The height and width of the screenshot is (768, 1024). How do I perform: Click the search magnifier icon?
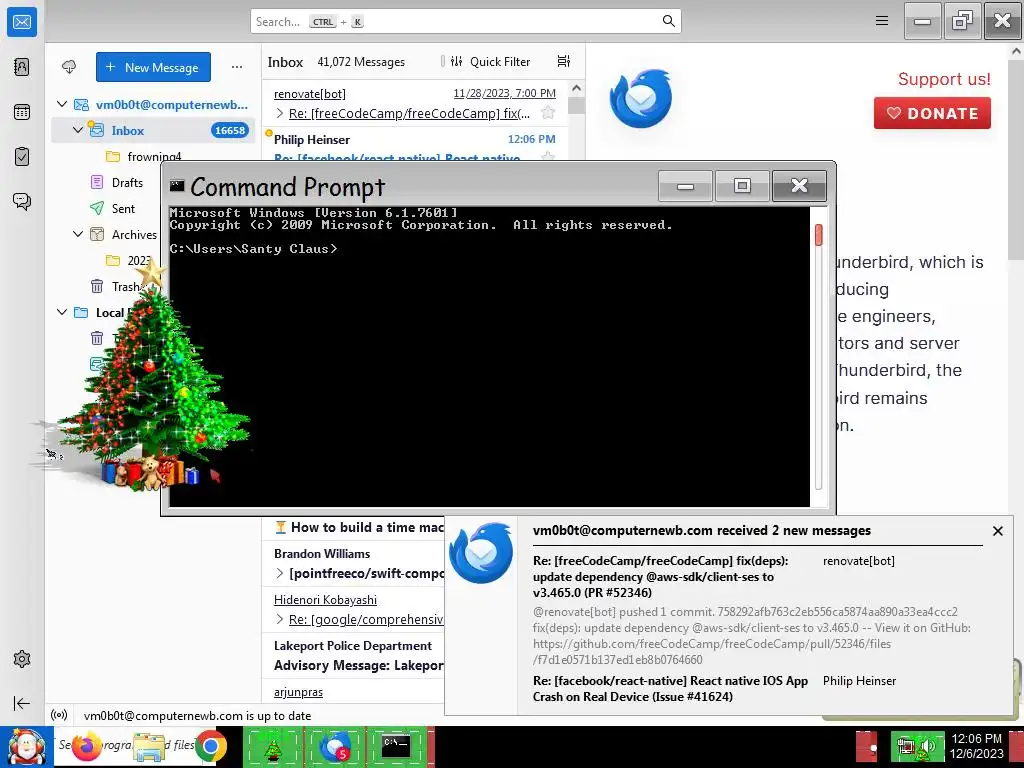coord(668,21)
